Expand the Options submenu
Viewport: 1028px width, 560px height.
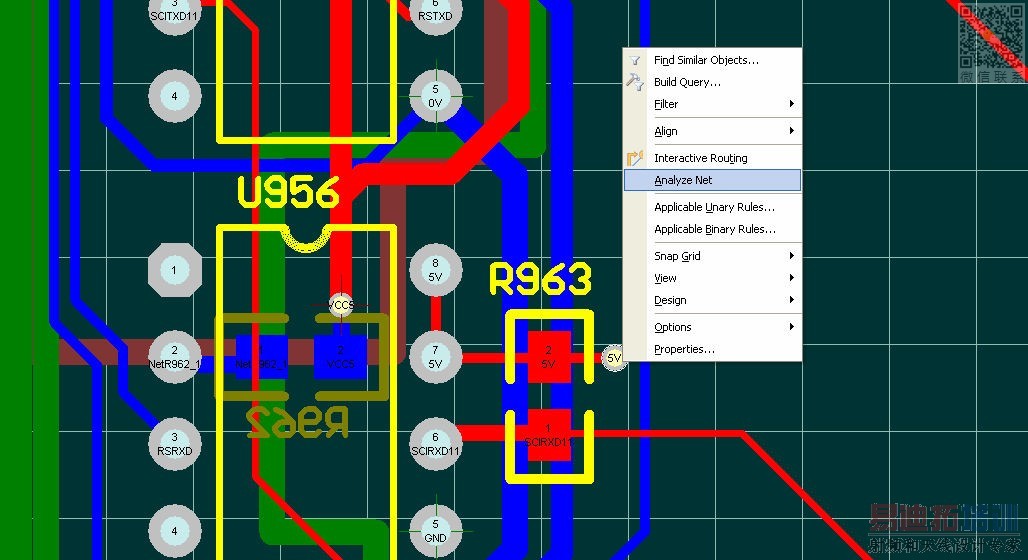[712, 327]
